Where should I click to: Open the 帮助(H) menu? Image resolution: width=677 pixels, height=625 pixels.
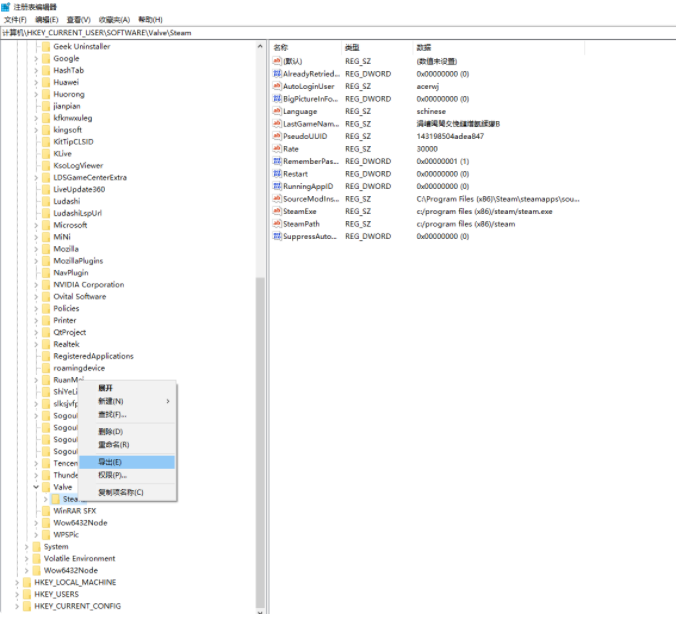(150, 19)
